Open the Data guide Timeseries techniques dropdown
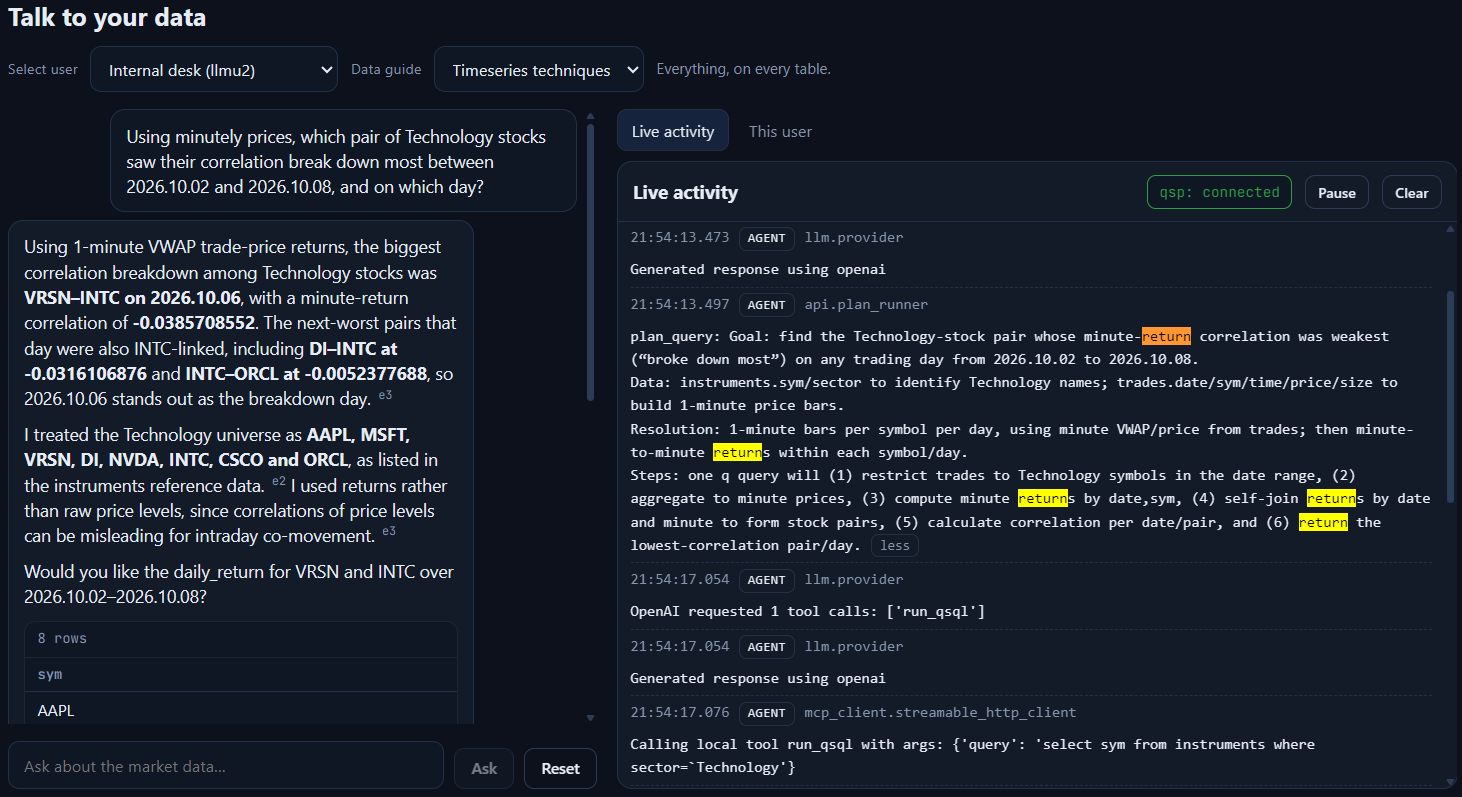The width and height of the screenshot is (1462, 797). (x=539, y=70)
